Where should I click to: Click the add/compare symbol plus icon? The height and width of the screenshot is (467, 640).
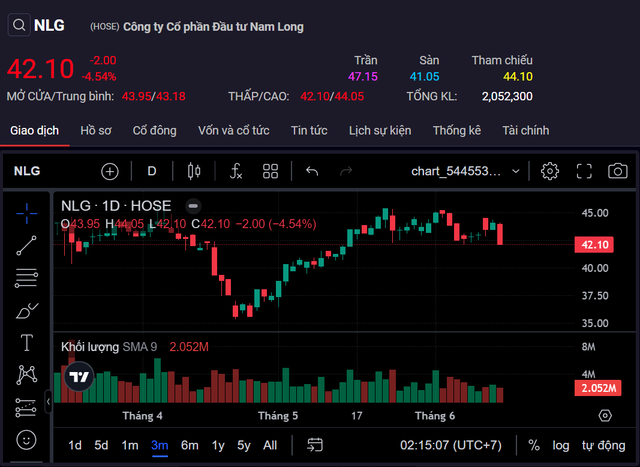pyautogui.click(x=110, y=171)
